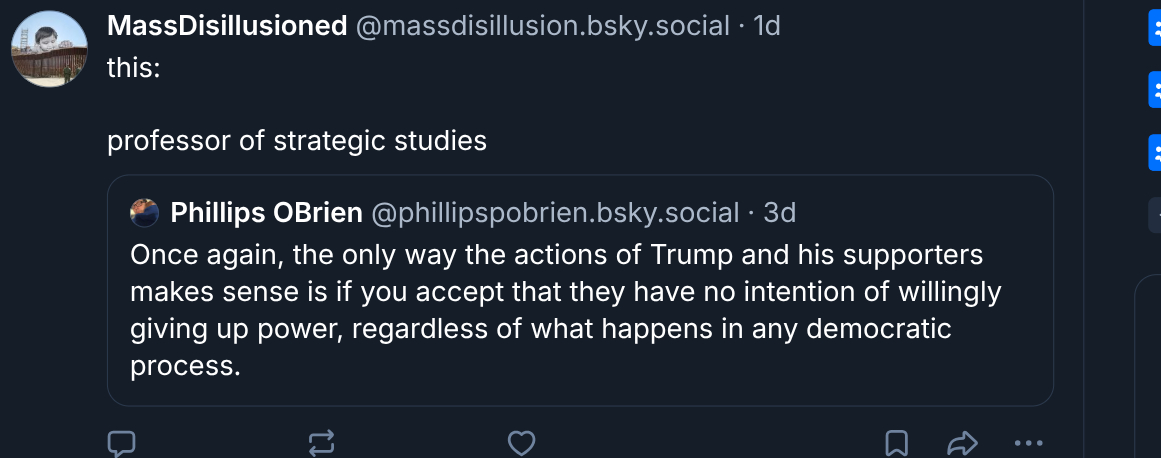The width and height of the screenshot is (1161, 458).
Task: Click Phillips OBrien's small avatar
Action: click(145, 213)
